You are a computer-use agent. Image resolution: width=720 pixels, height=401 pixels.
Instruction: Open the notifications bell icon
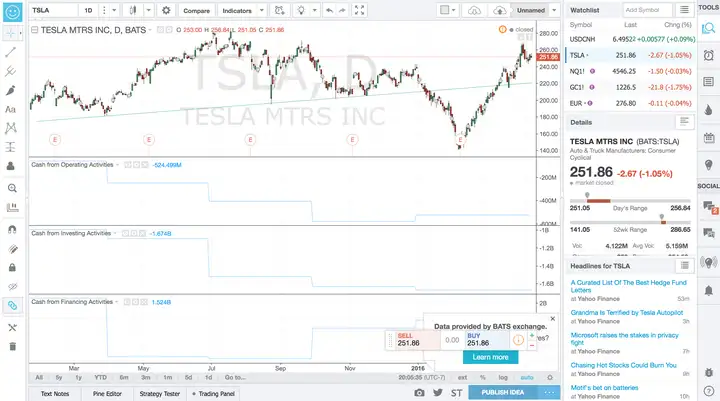click(x=709, y=290)
